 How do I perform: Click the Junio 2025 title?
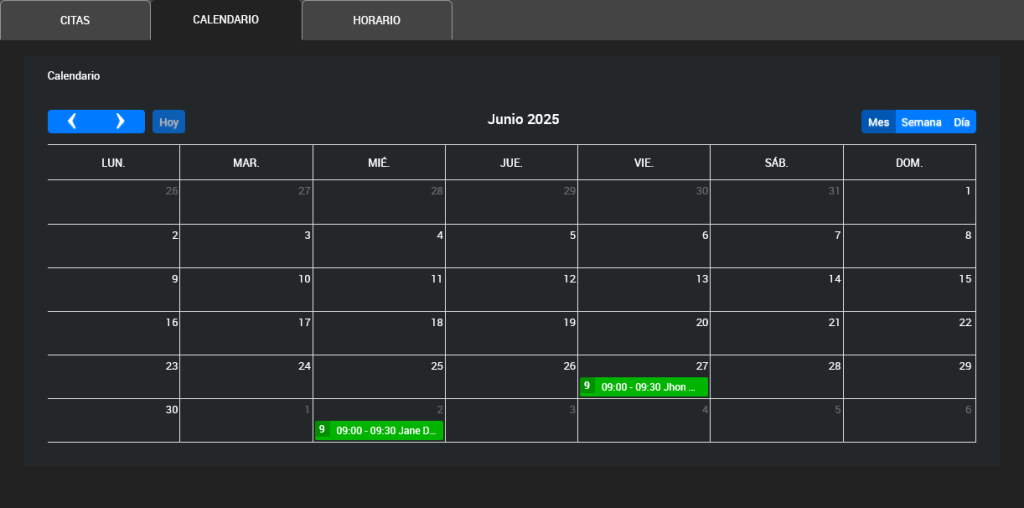click(523, 120)
